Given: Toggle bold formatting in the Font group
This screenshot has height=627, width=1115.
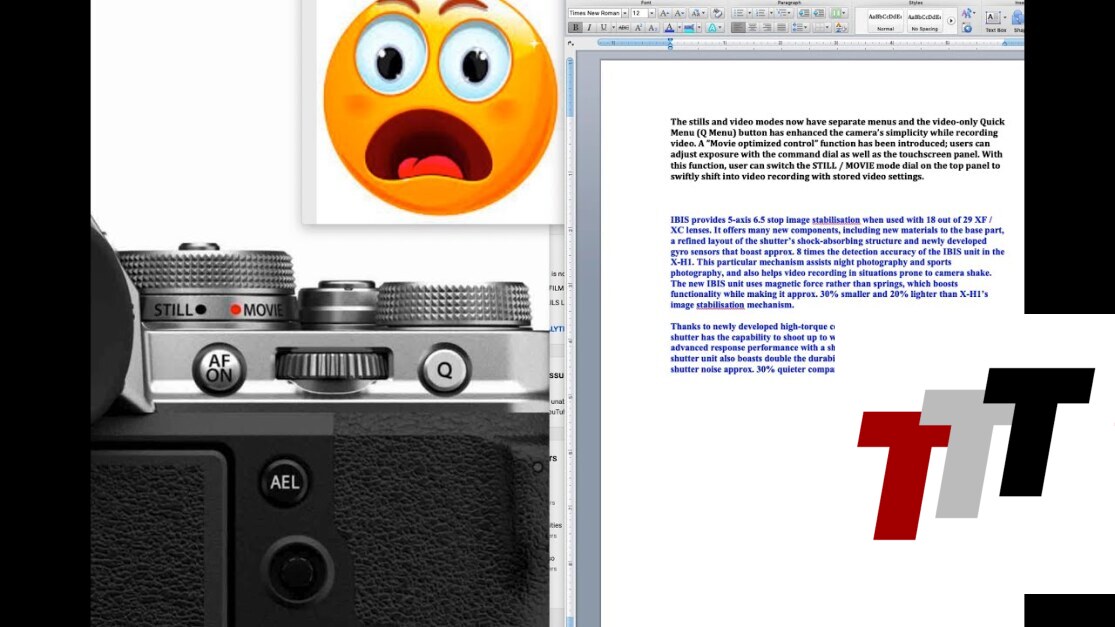Looking at the screenshot, I should coord(575,28).
